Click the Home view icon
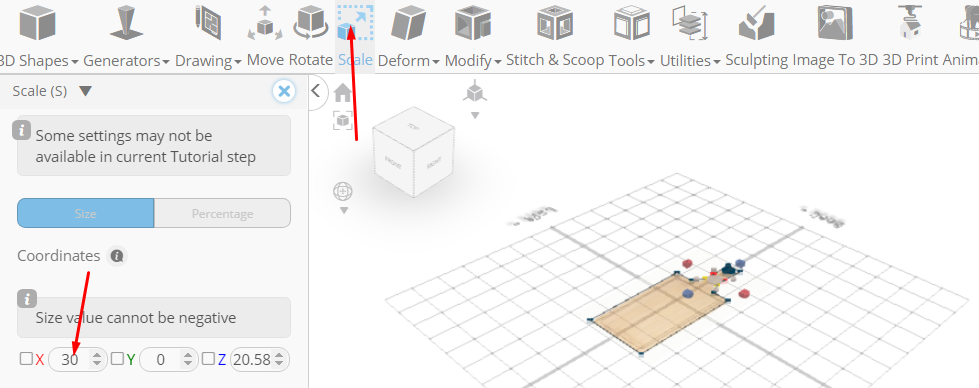Screen dimensions: 979x388 [x=343, y=92]
